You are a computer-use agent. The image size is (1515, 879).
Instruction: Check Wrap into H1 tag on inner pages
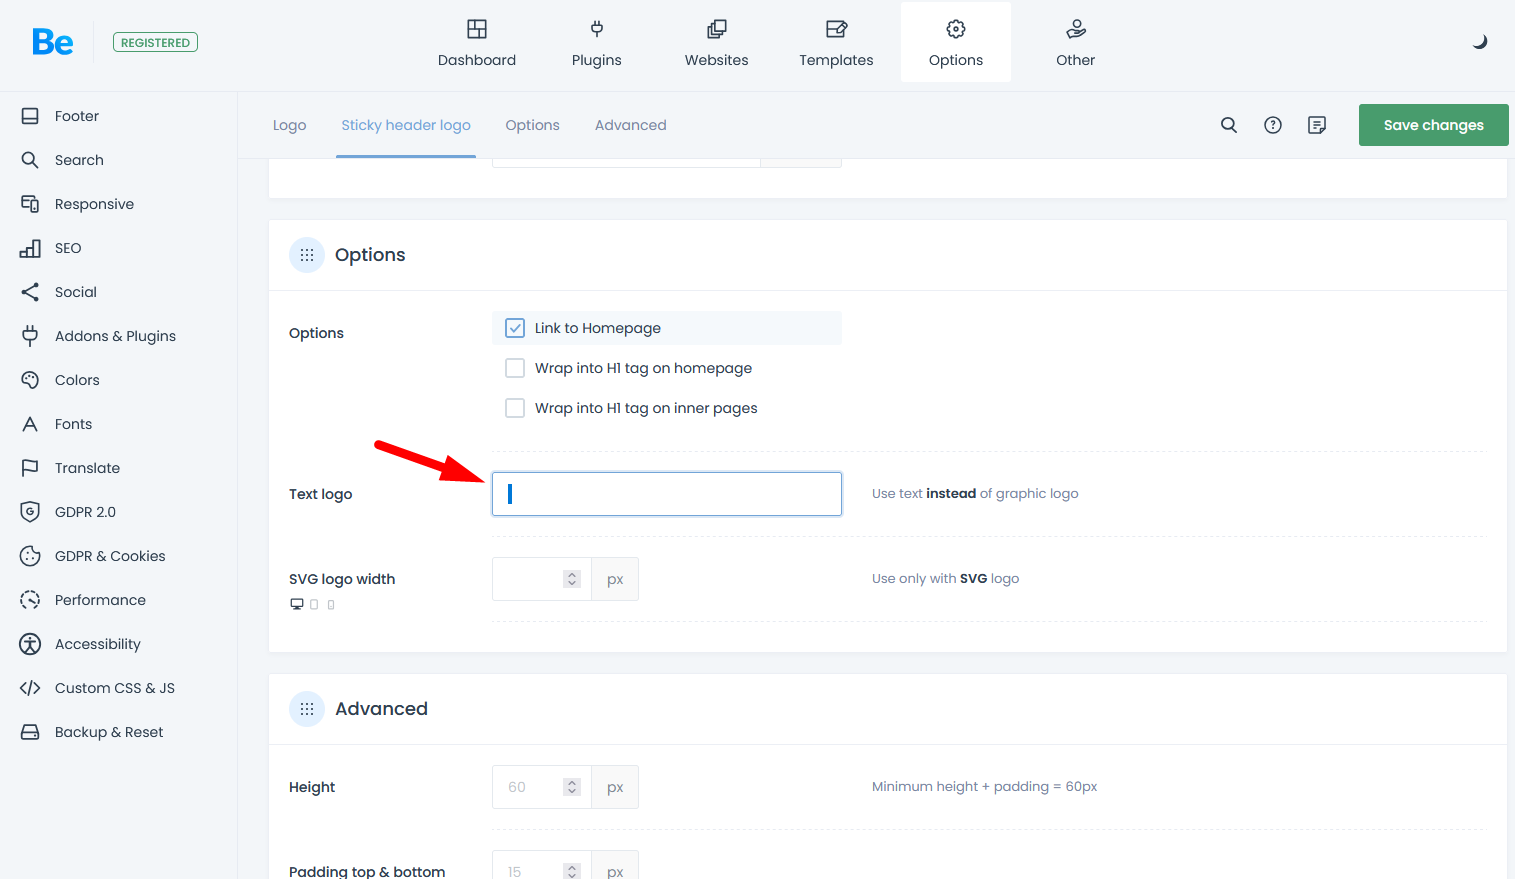click(515, 408)
